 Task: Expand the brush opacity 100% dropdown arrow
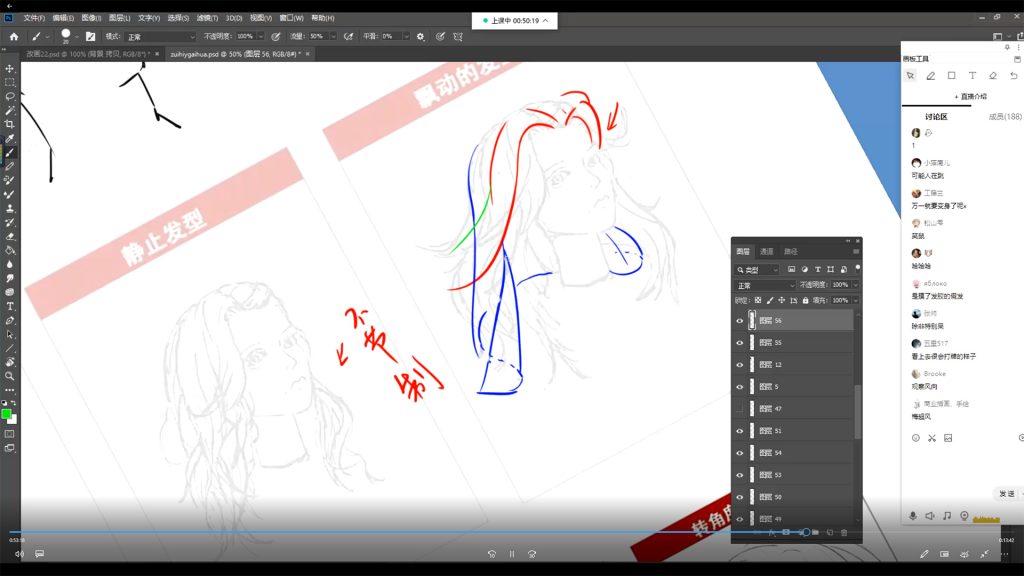(260, 36)
